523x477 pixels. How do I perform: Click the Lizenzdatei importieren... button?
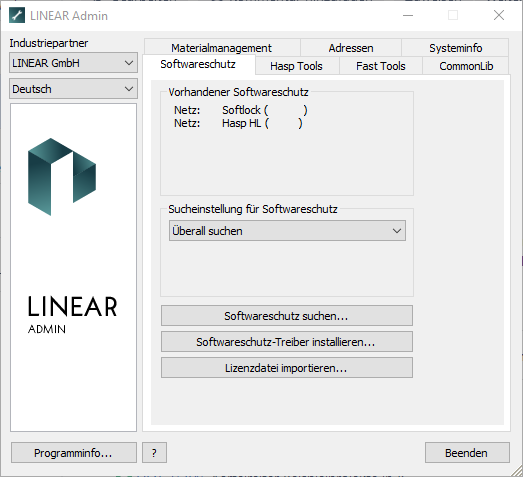pos(287,368)
